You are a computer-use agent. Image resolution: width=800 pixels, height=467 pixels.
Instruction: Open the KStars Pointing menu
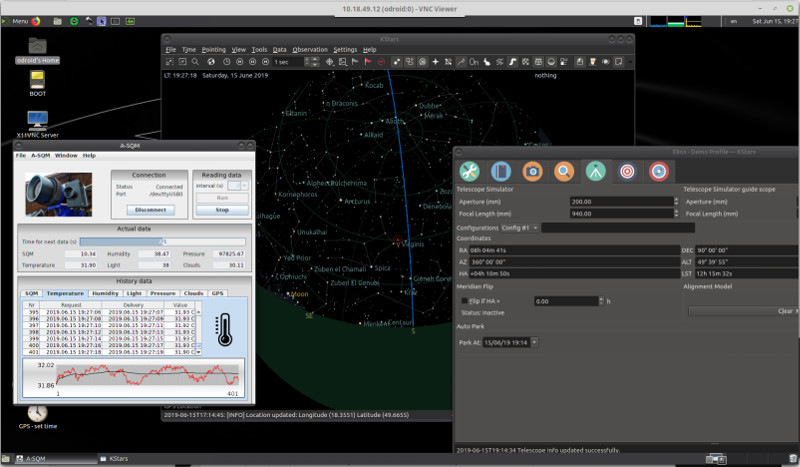coord(213,50)
